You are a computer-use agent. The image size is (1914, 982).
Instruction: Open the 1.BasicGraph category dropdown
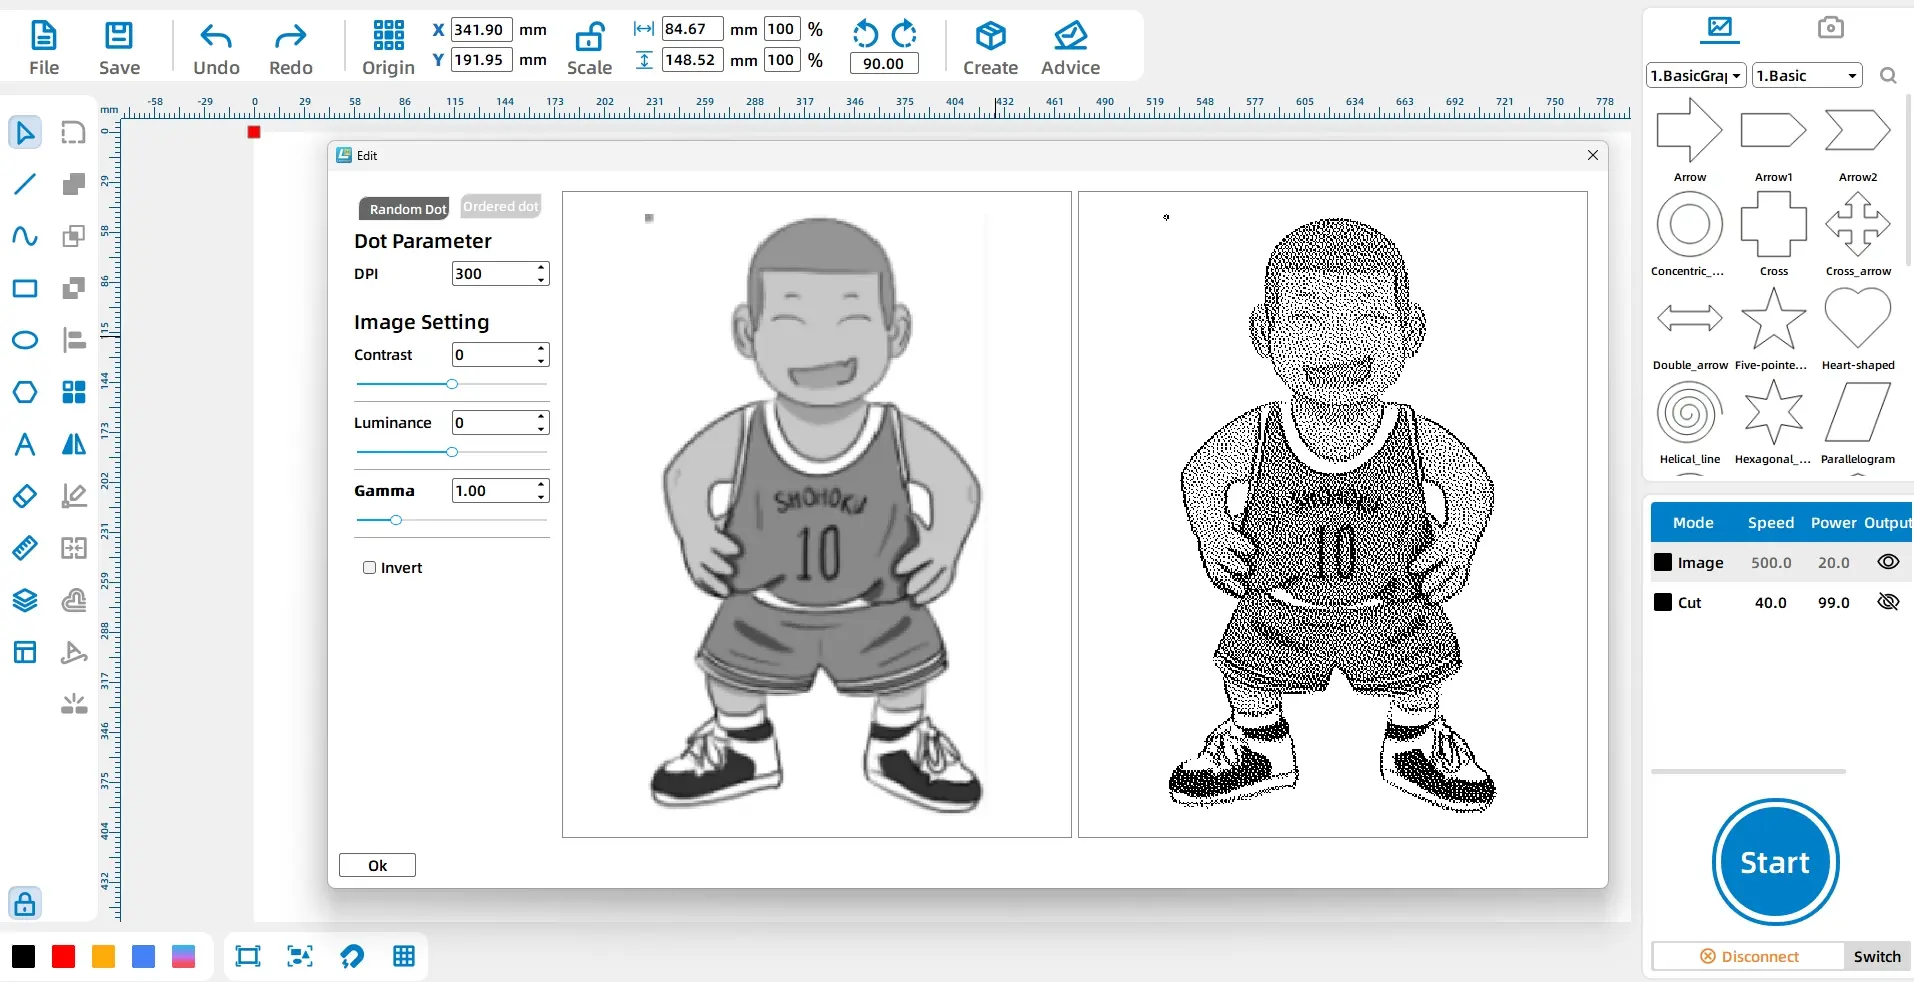coord(1697,76)
